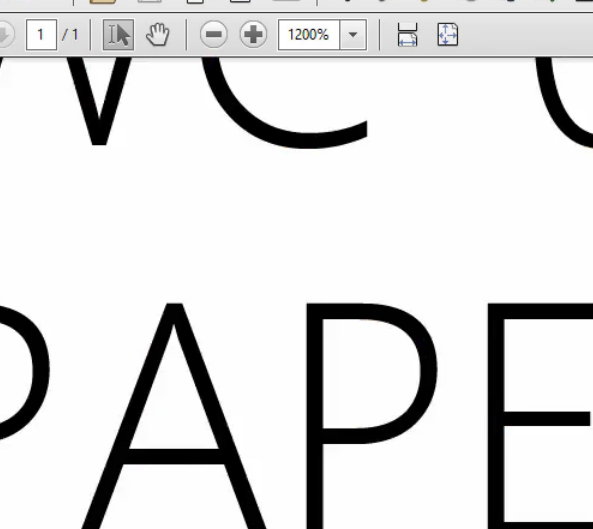Image resolution: width=593 pixels, height=529 pixels.
Task: Click the letter V in the upper line
Action: pos(99,101)
